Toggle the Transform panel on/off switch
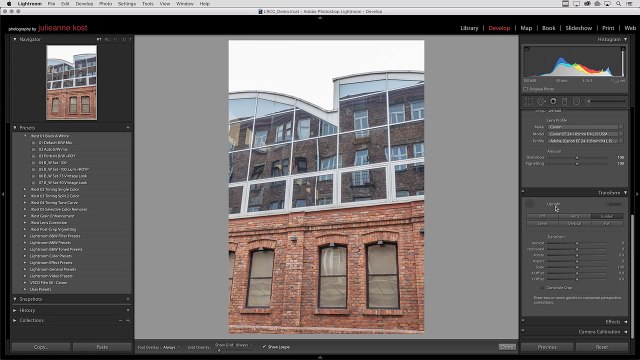 (x=523, y=192)
